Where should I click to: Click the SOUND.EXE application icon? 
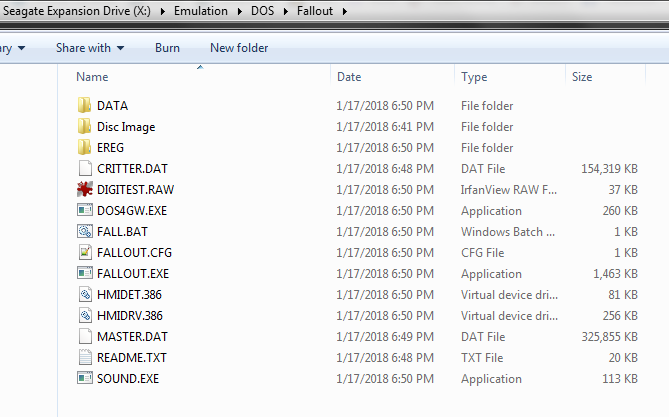coord(85,378)
